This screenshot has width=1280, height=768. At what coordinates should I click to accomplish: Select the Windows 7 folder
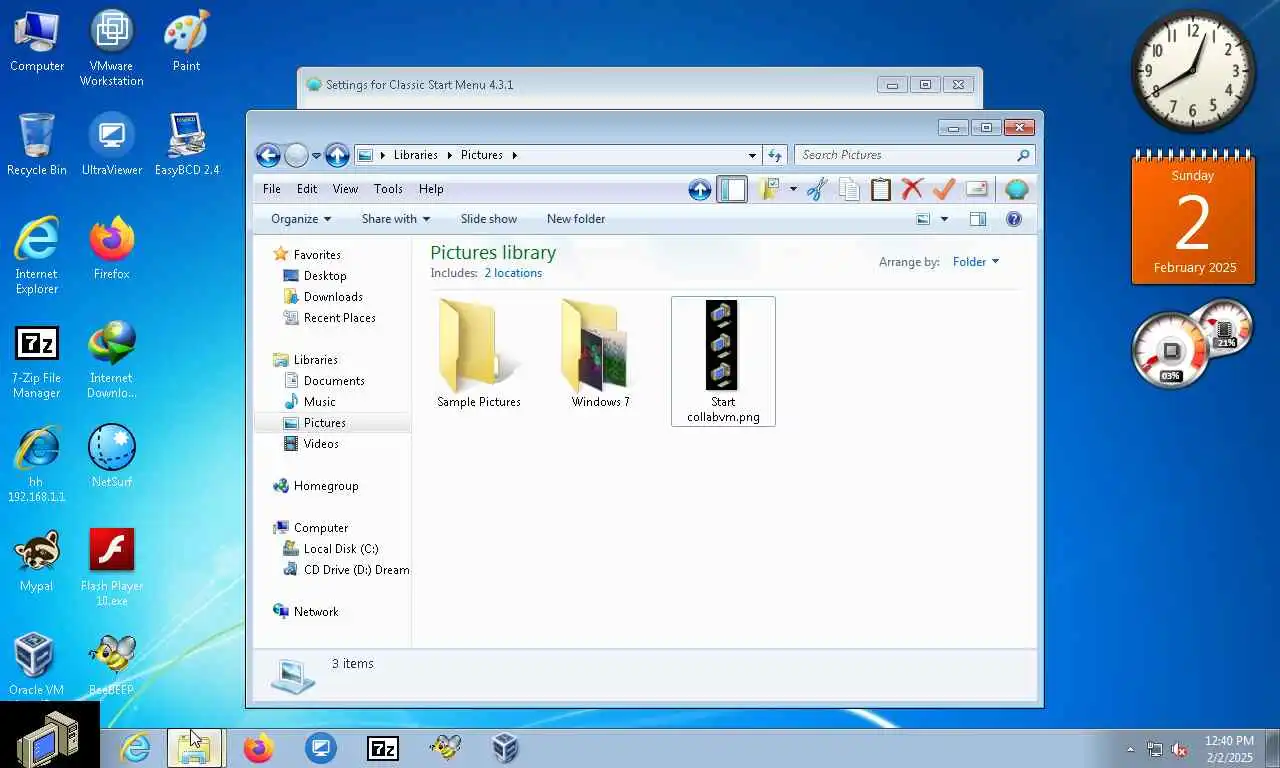[x=600, y=354]
